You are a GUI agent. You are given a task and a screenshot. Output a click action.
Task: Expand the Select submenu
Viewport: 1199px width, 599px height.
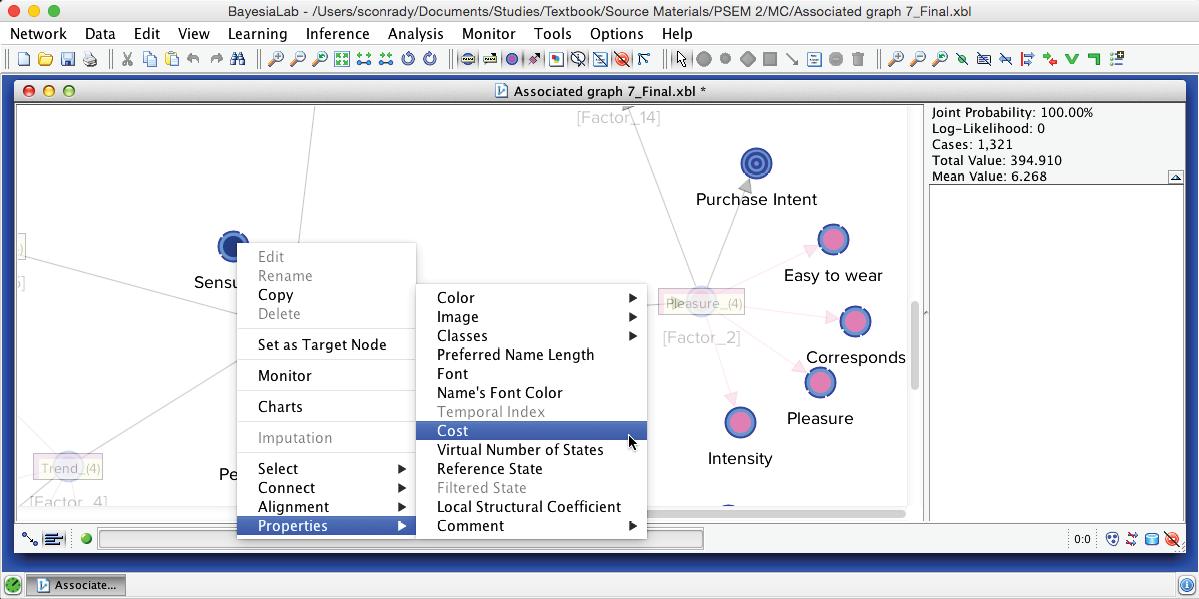327,469
